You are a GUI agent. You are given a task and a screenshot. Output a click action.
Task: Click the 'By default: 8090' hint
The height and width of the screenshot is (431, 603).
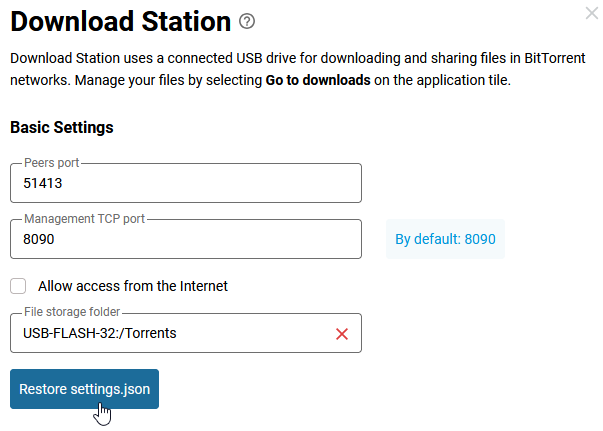coord(445,240)
